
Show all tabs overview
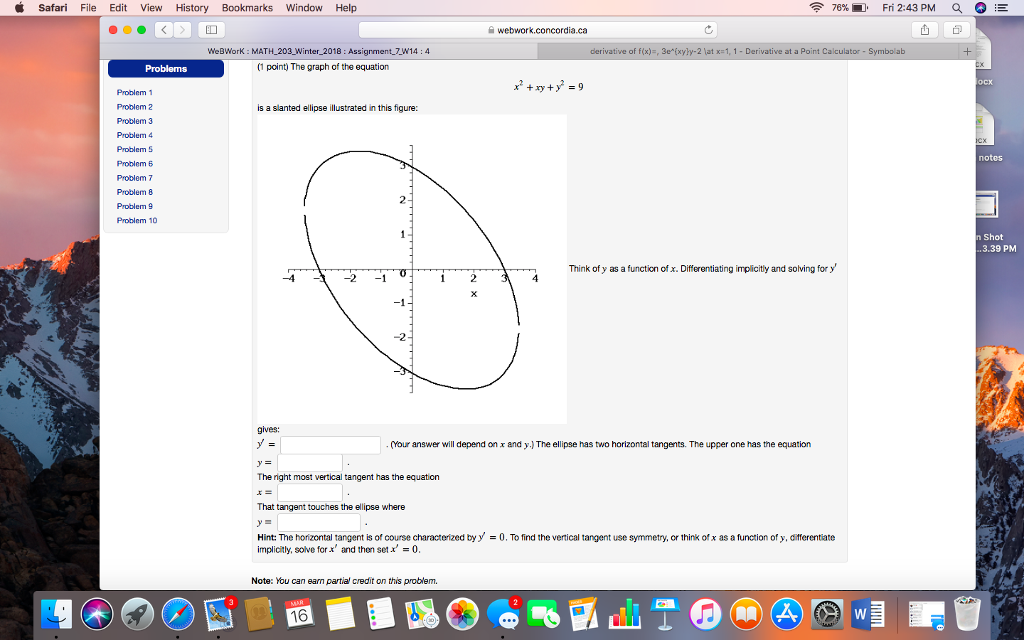tap(955, 29)
